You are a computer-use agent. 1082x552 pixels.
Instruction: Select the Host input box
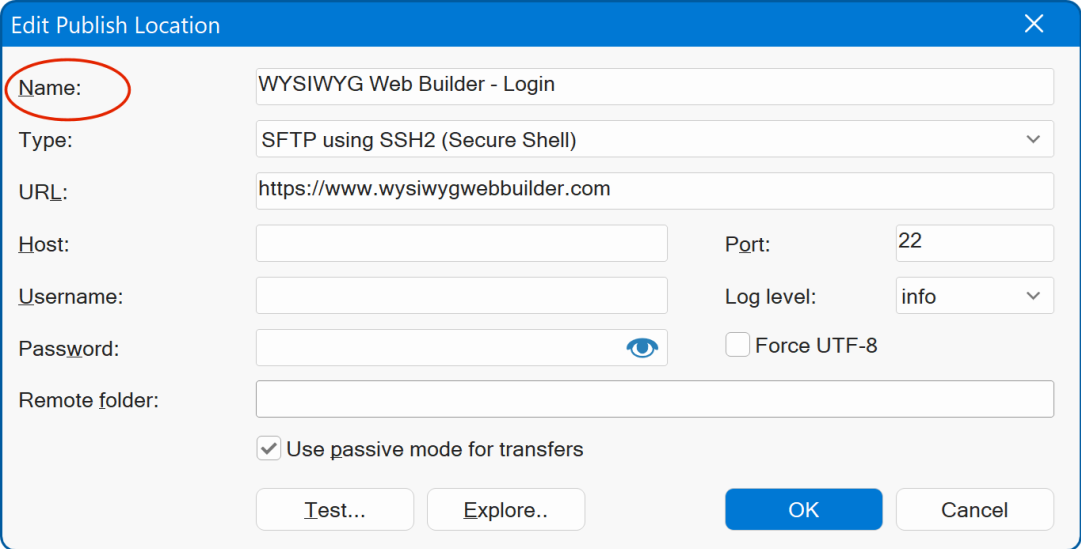click(461, 243)
